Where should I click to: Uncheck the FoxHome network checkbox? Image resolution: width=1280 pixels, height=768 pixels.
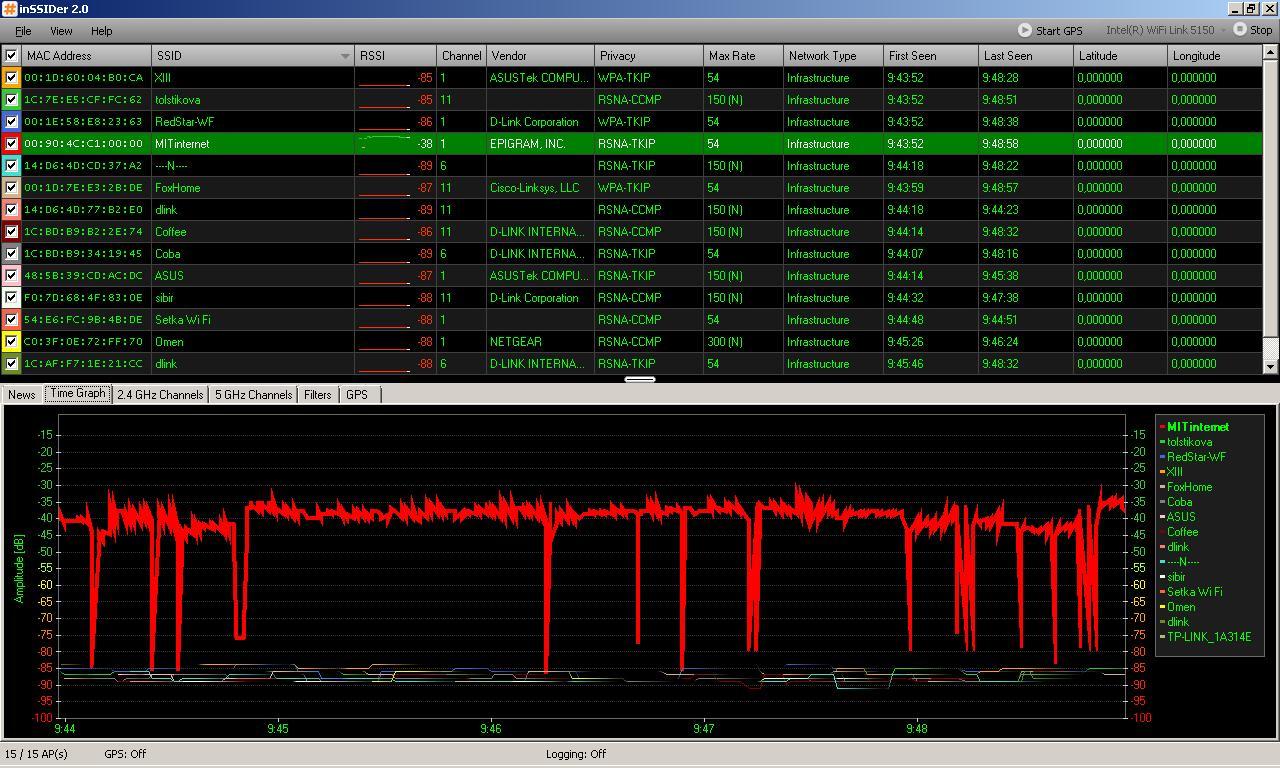click(x=11, y=187)
